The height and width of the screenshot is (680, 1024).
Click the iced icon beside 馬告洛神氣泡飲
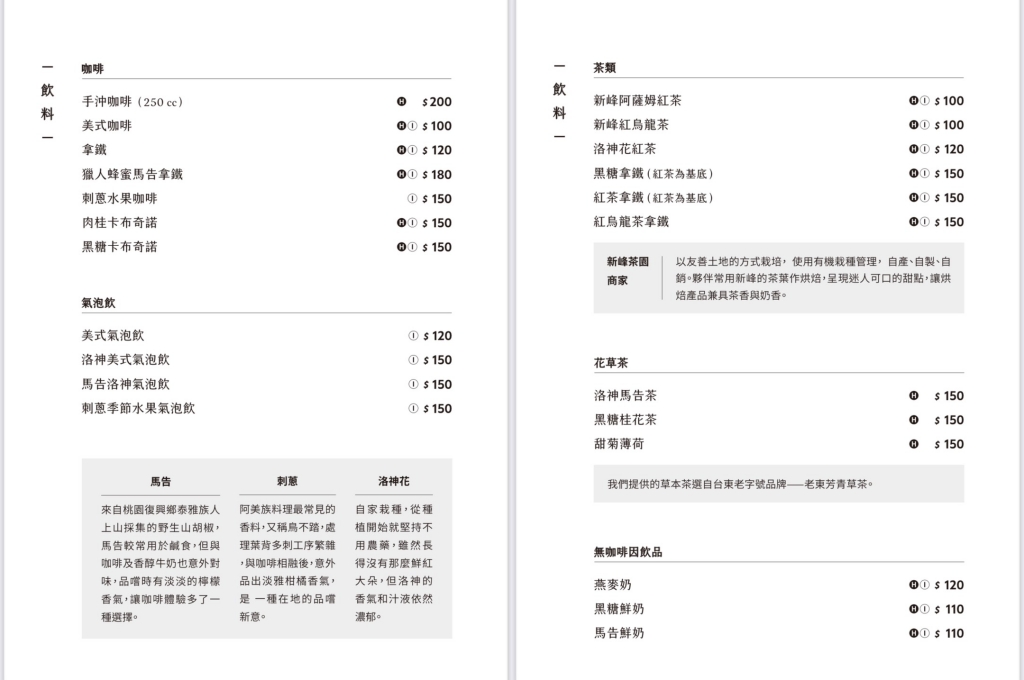pyautogui.click(x=413, y=384)
